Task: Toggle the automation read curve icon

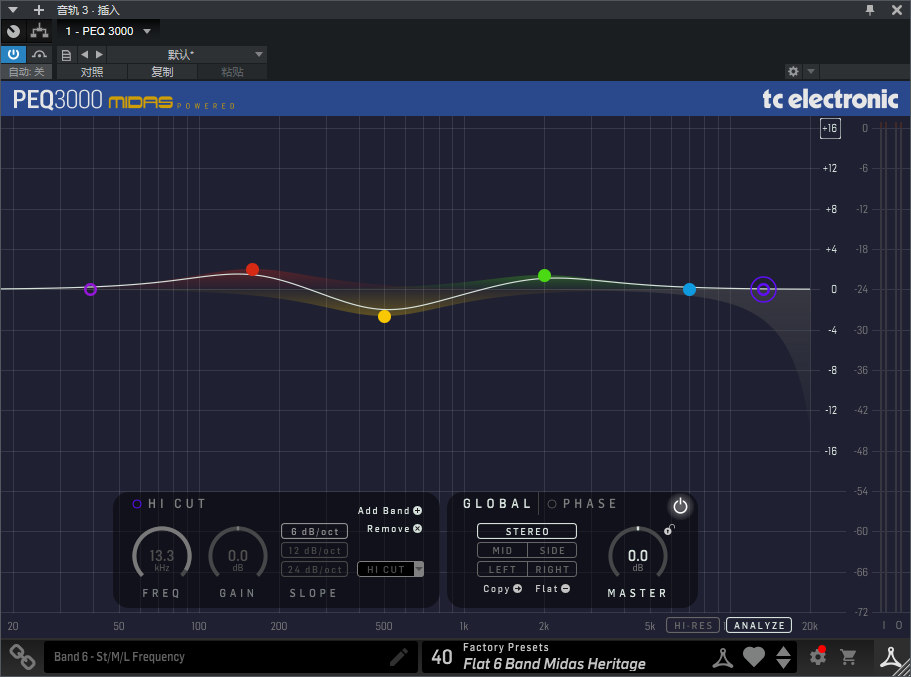Action: click(x=40, y=54)
